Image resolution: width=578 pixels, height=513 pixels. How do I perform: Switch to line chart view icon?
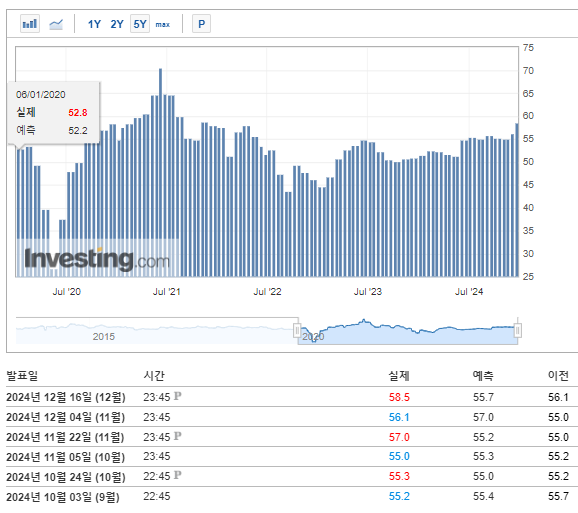[56, 24]
